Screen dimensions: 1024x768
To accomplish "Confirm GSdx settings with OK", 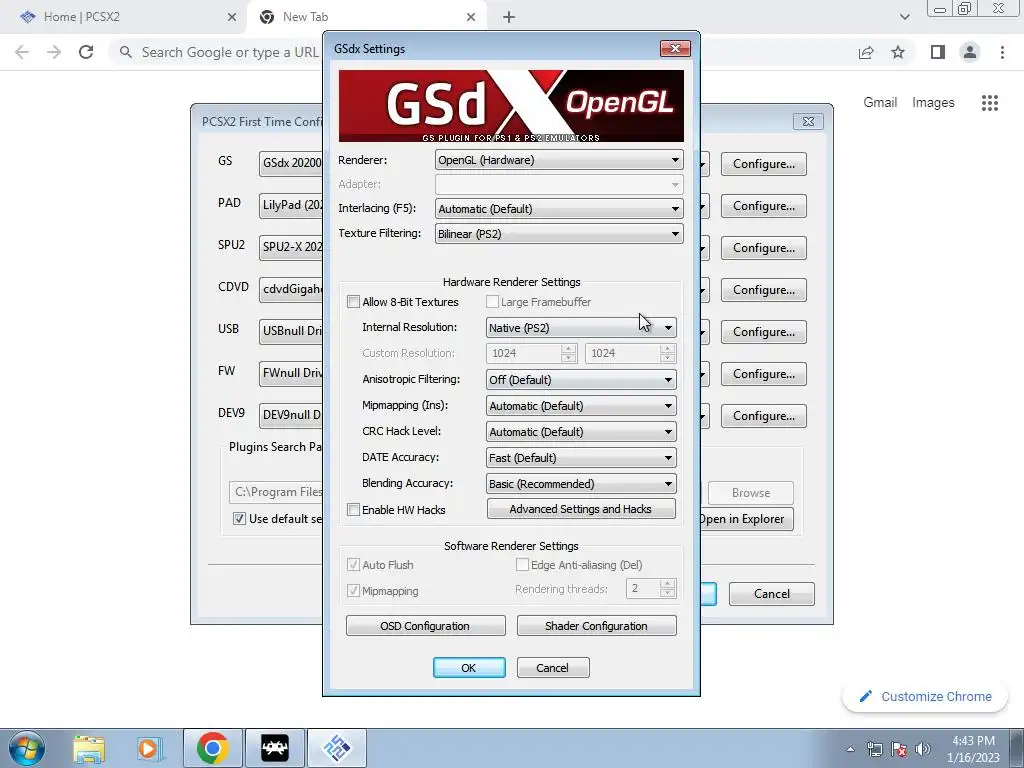I will pyautogui.click(x=469, y=667).
